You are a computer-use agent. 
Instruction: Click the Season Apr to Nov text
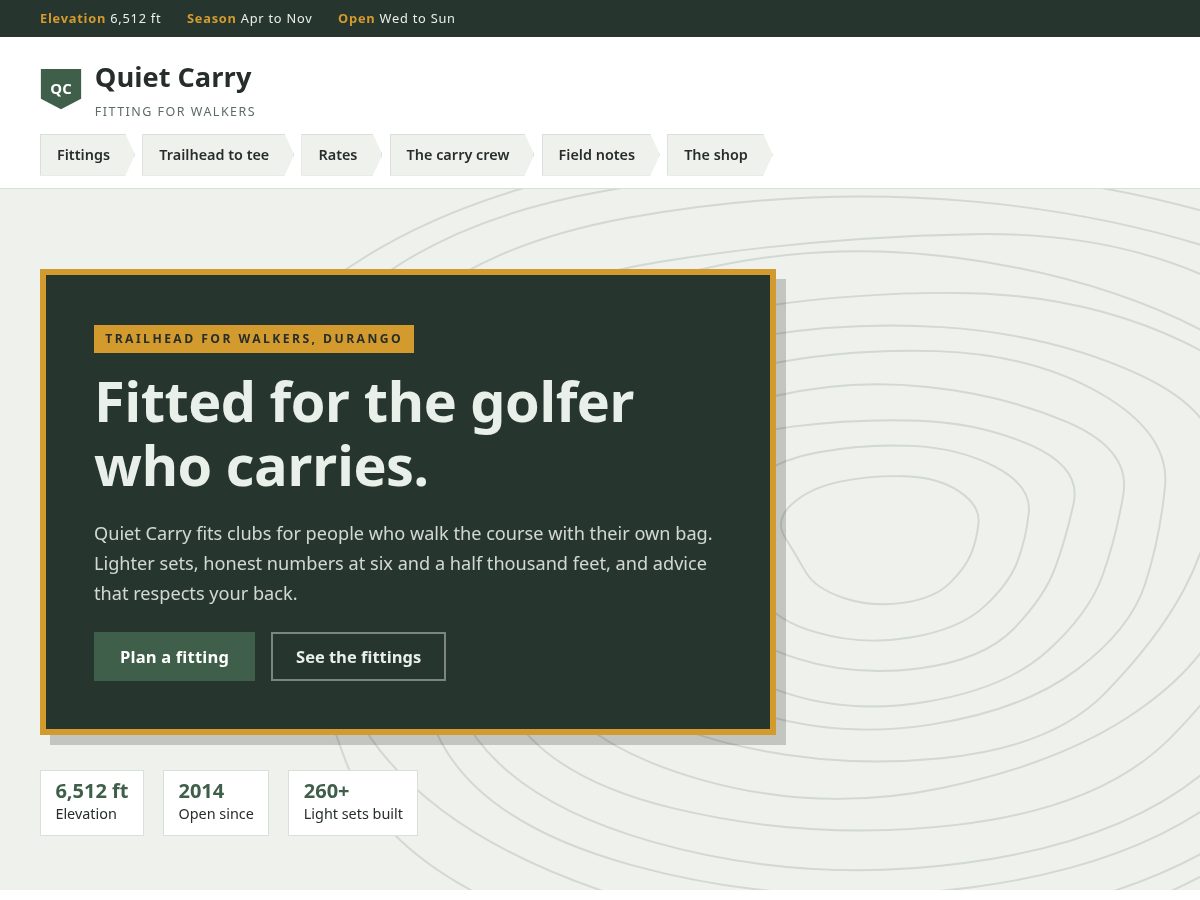(249, 18)
